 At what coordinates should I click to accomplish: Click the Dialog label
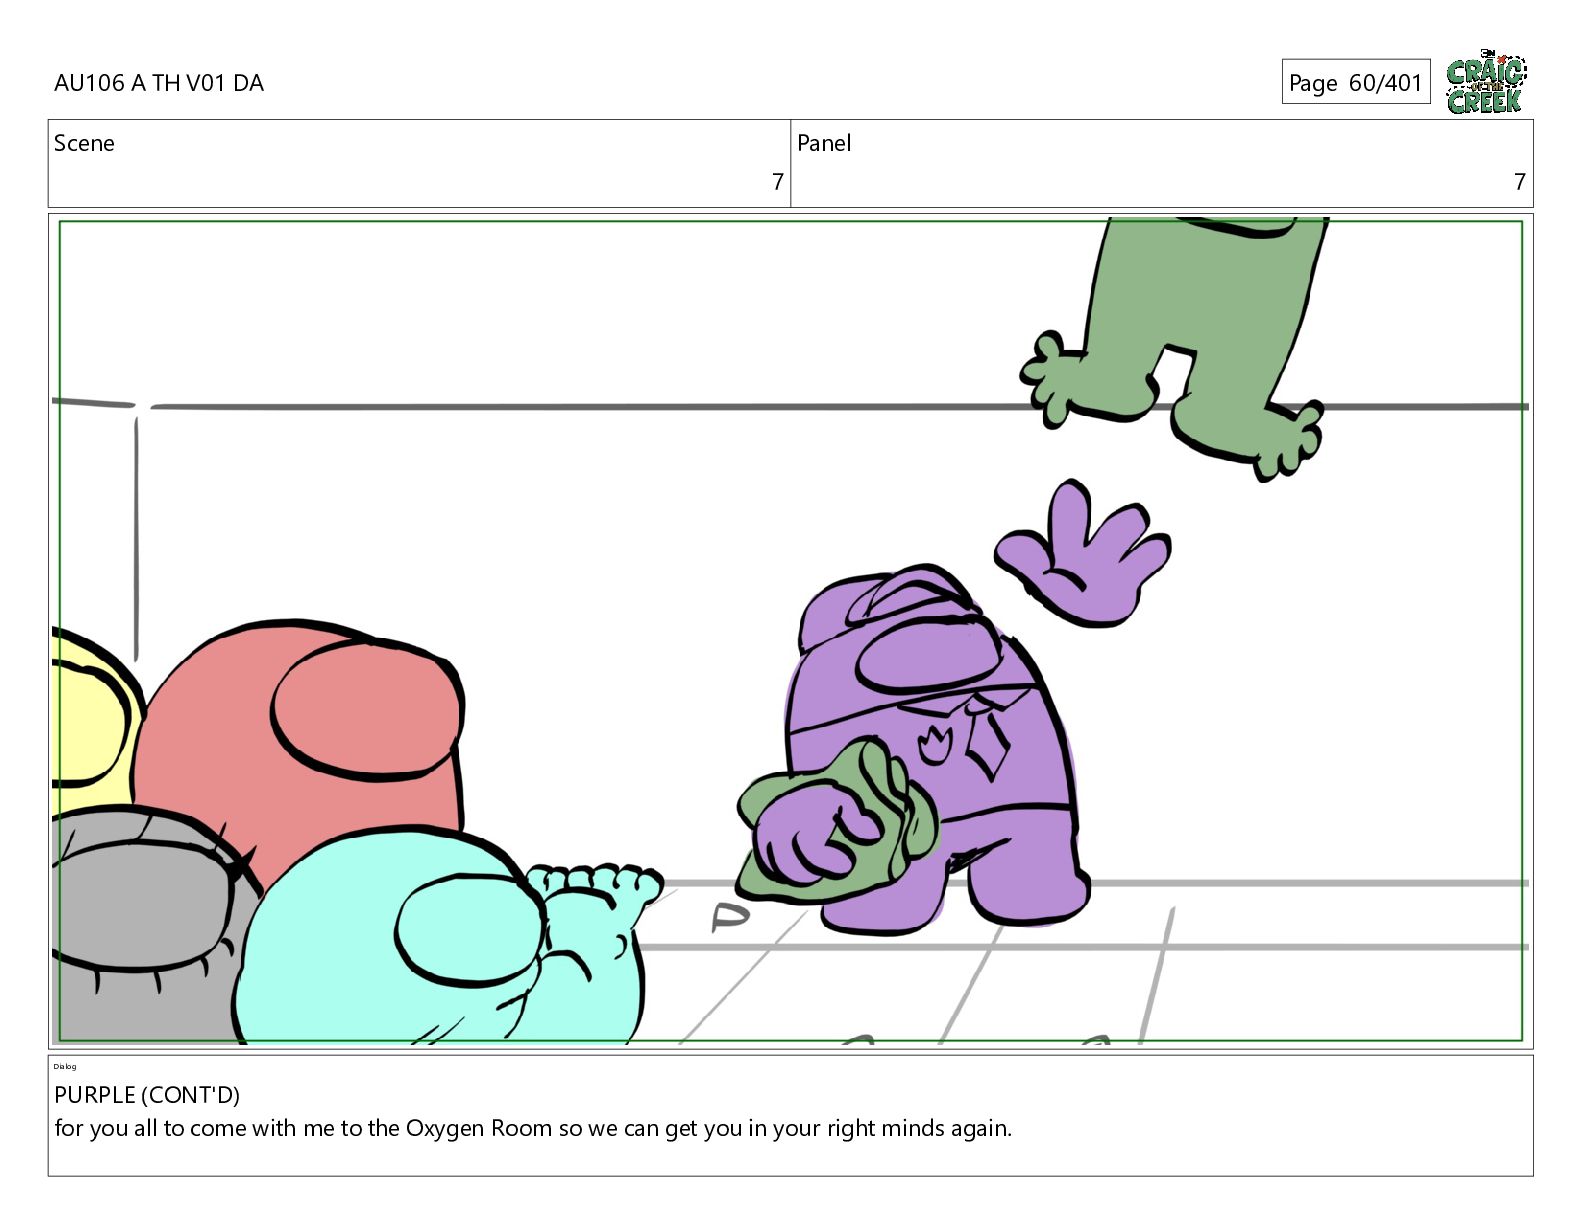pos(65,1066)
